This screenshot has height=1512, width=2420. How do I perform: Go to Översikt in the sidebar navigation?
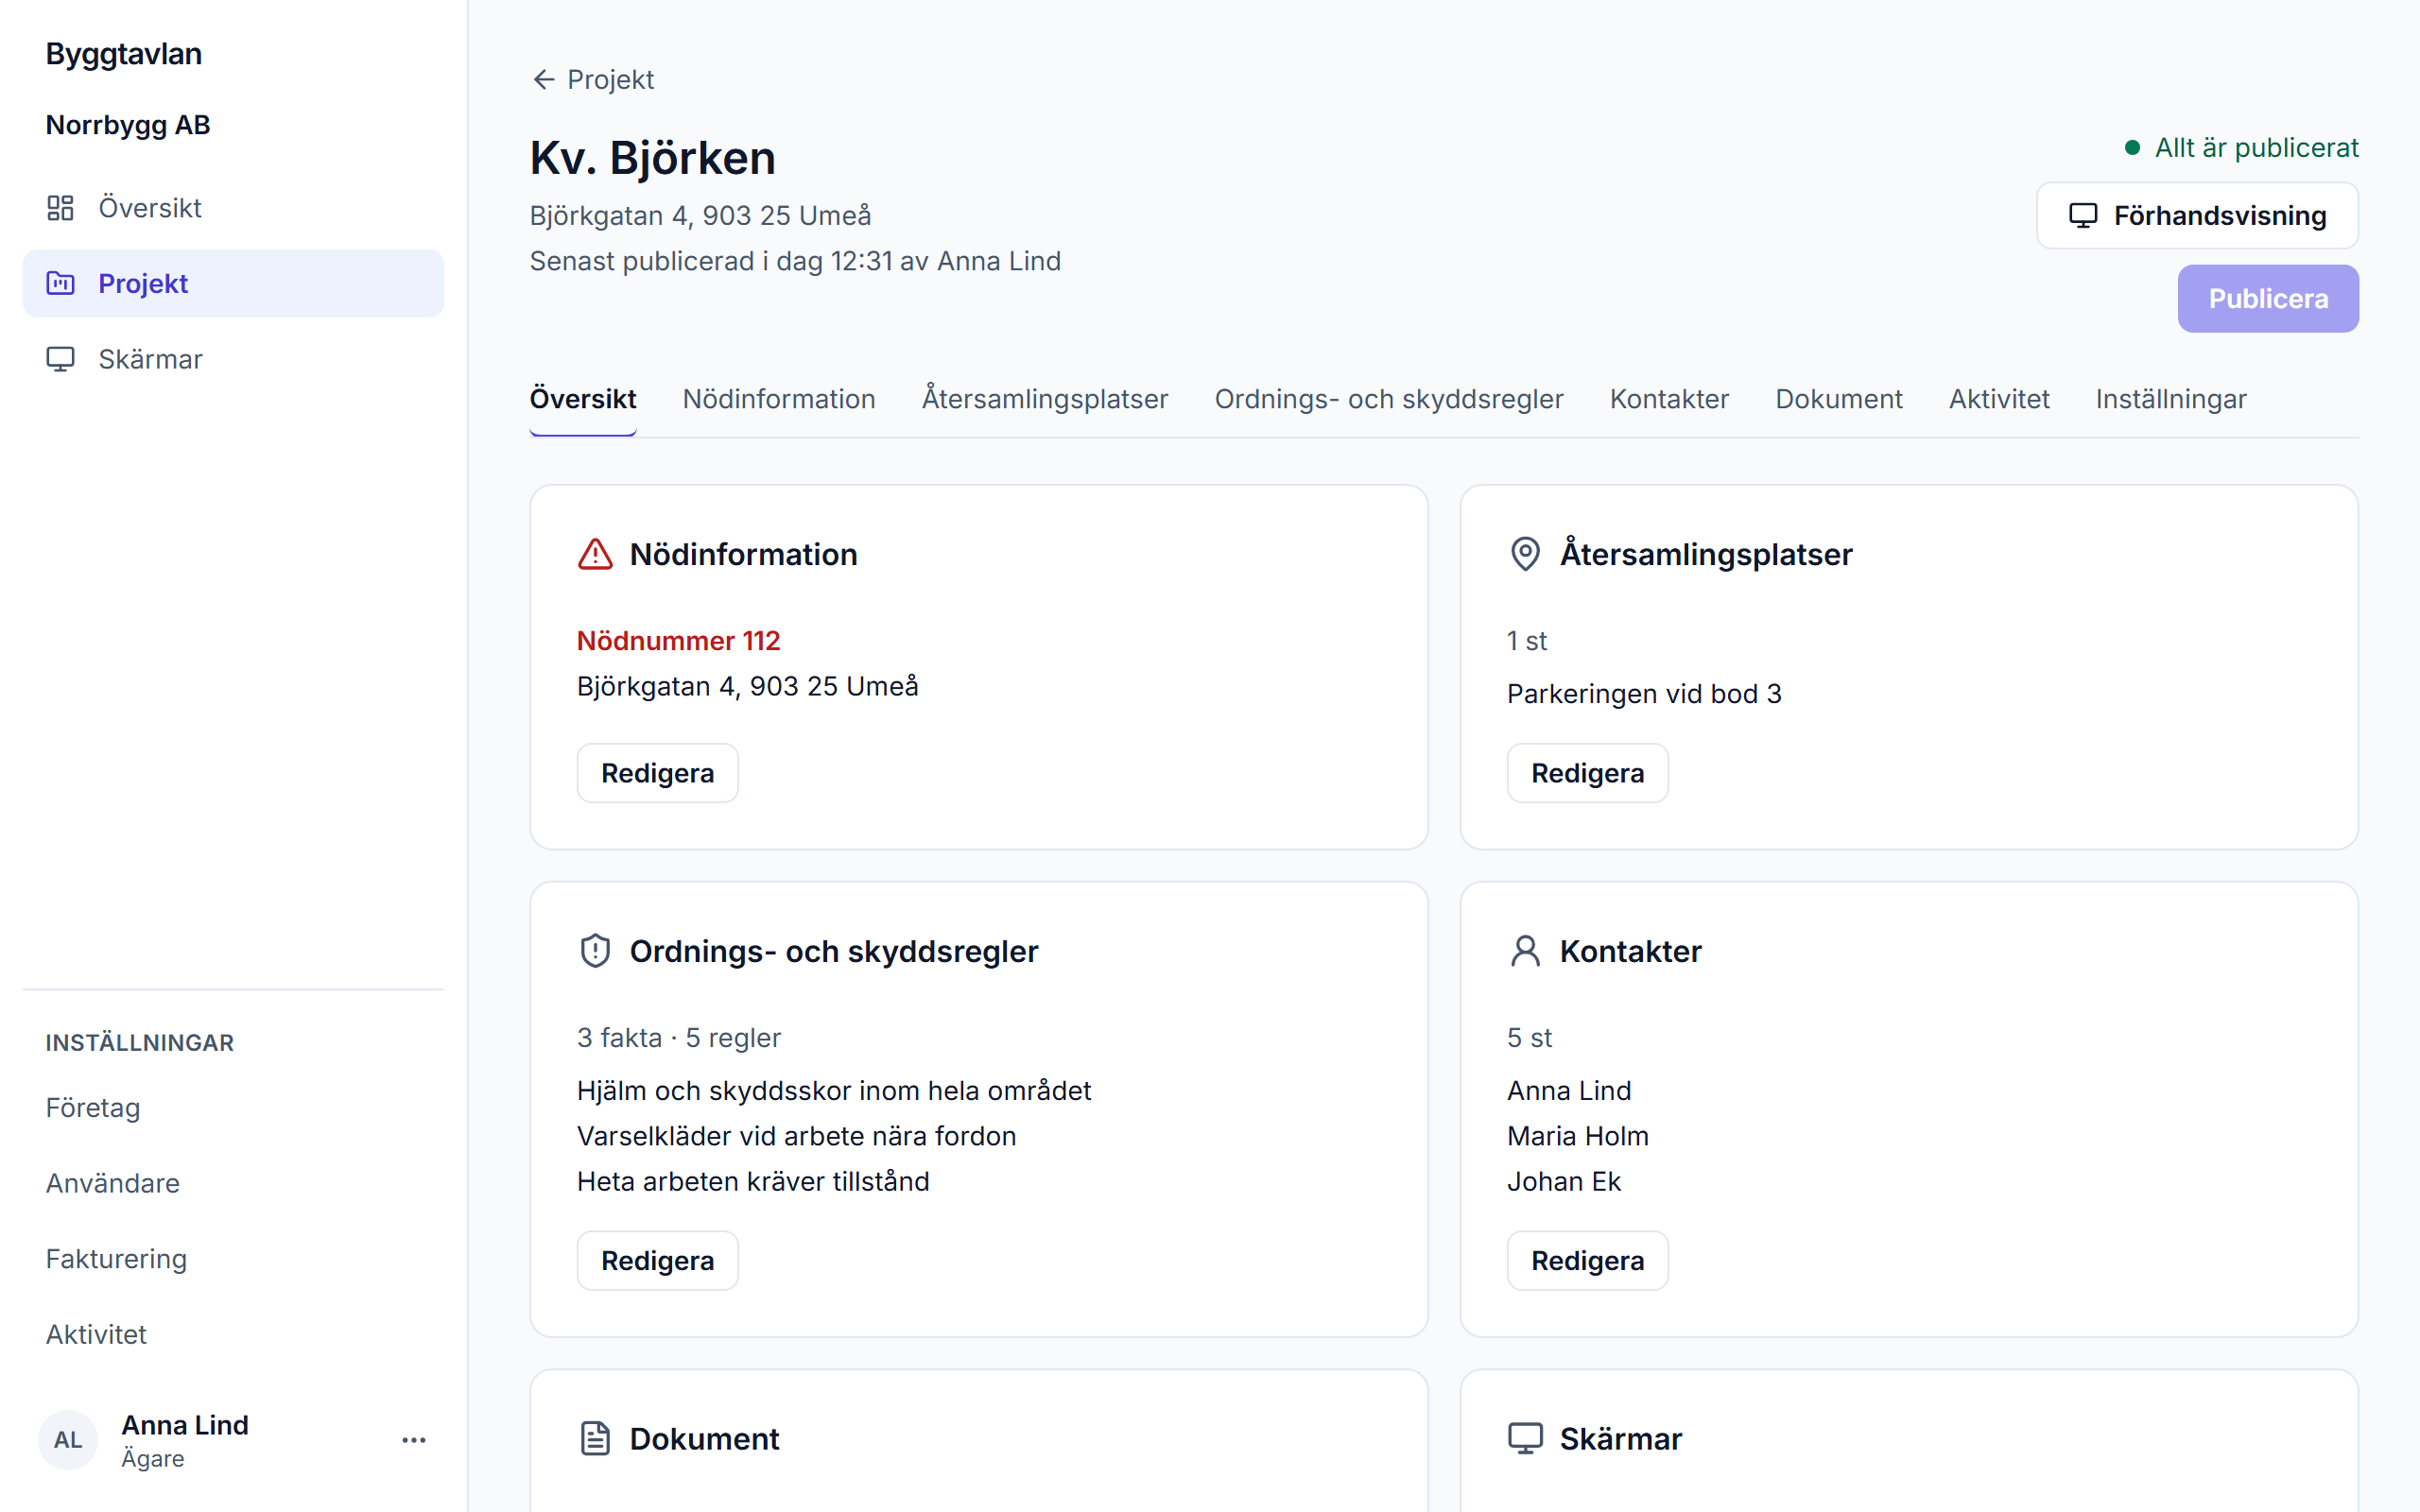pos(233,208)
